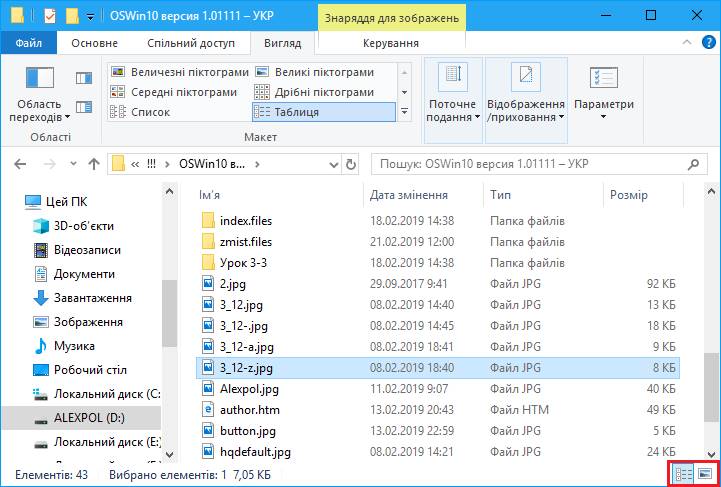Image resolution: width=721 pixels, height=487 pixels.
Task: Expand the layout gallery's more options arrow
Action: pos(405,112)
